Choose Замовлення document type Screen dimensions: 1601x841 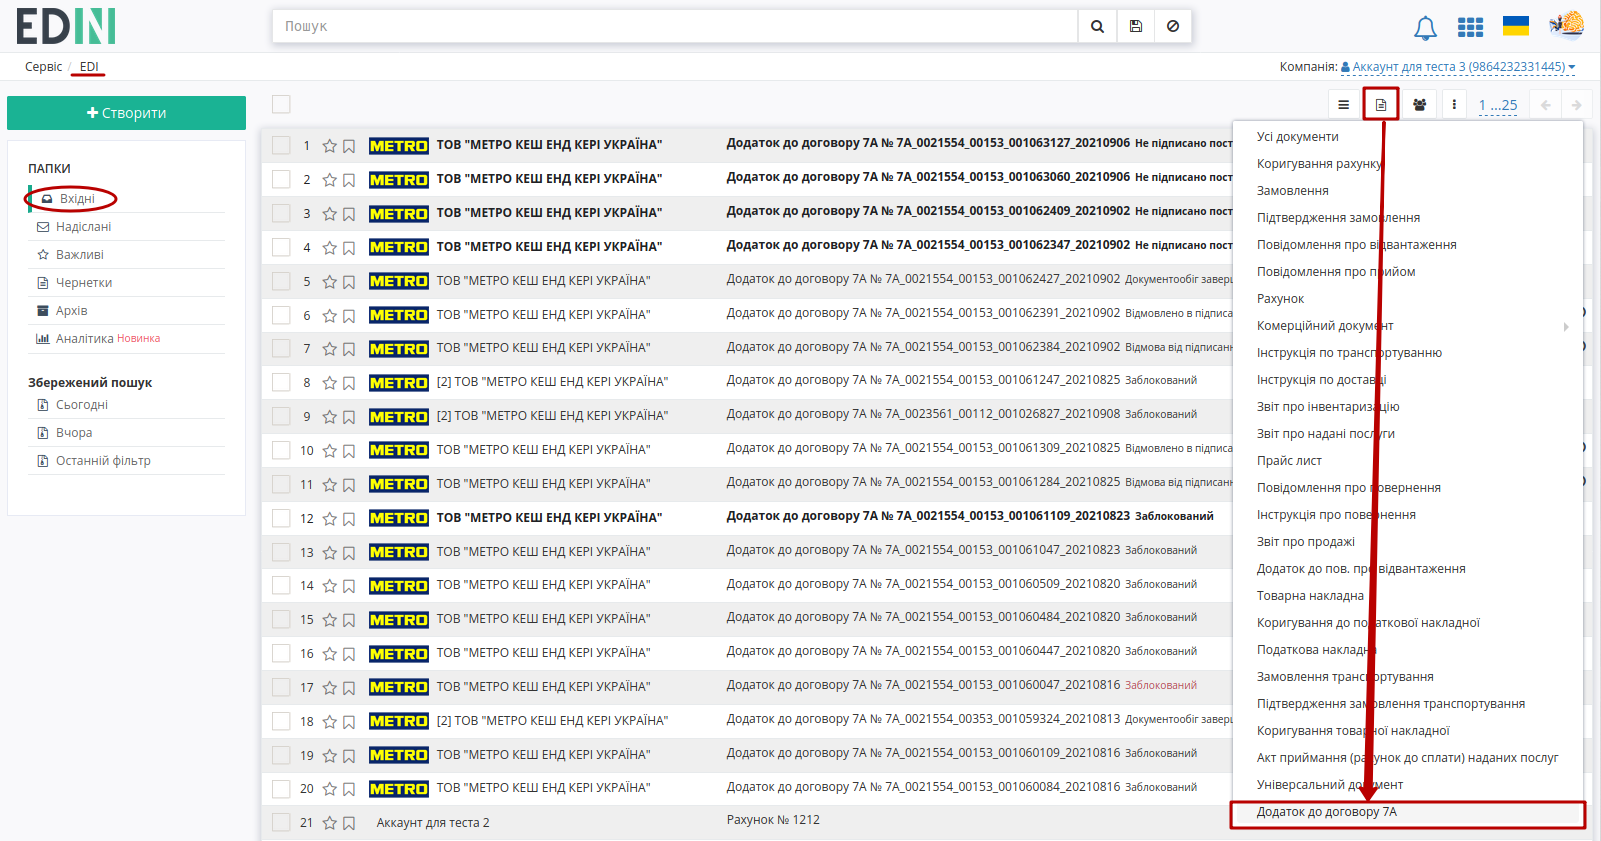click(x=1293, y=191)
